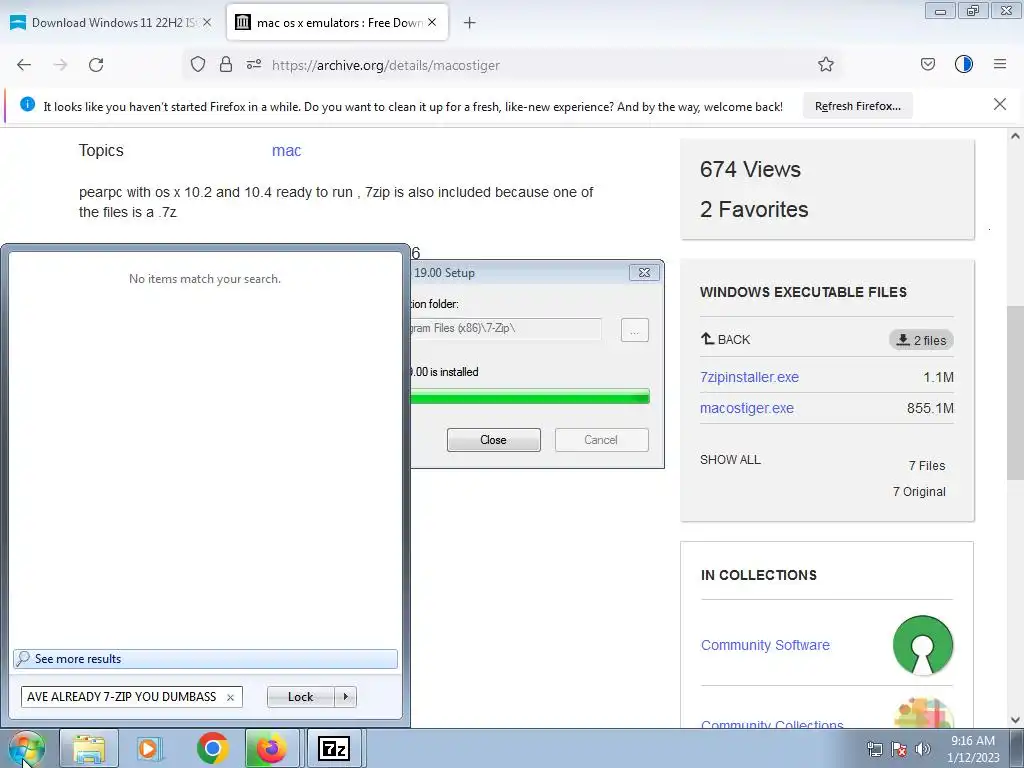Open Firefox hamburger application menu
The width and height of the screenshot is (1024, 768).
1000,64
